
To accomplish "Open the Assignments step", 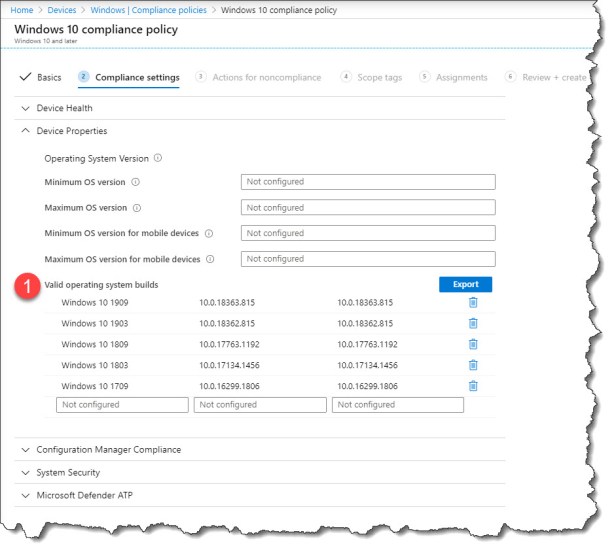I will [453, 77].
